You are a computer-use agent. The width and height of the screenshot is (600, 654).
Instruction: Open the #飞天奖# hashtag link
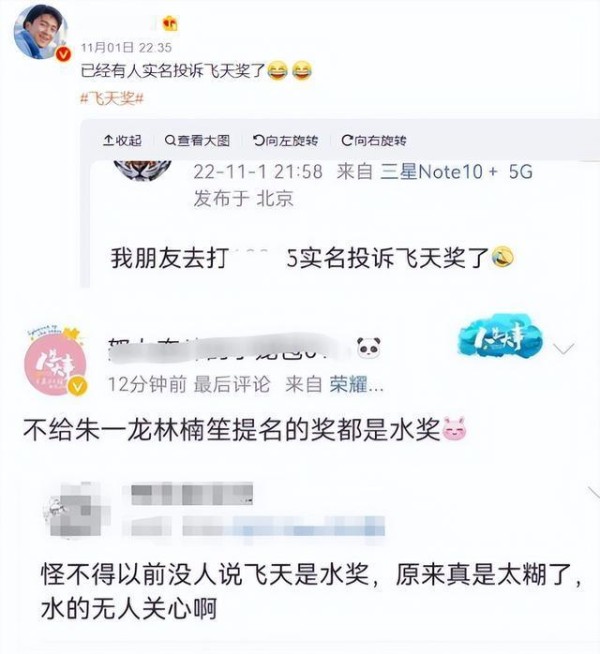tap(112, 99)
